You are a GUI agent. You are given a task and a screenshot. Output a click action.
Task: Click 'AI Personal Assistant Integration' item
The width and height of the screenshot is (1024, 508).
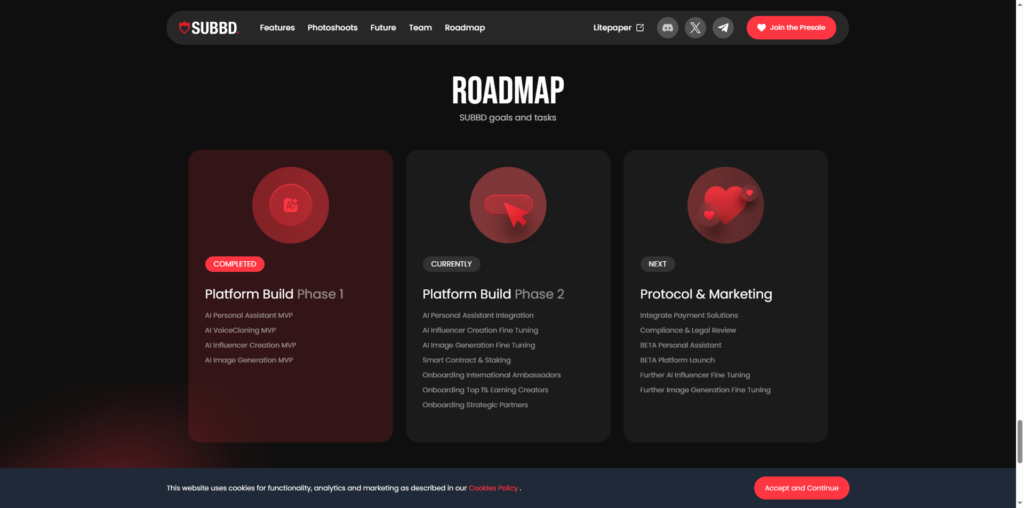pos(478,315)
